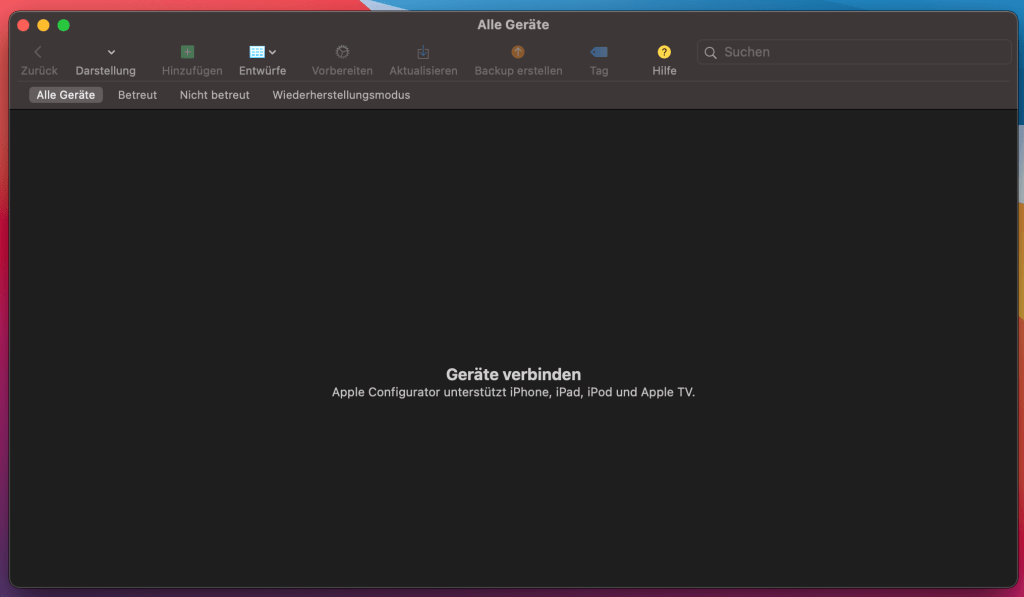Open Hilfe with the question mark icon

[x=664, y=52]
